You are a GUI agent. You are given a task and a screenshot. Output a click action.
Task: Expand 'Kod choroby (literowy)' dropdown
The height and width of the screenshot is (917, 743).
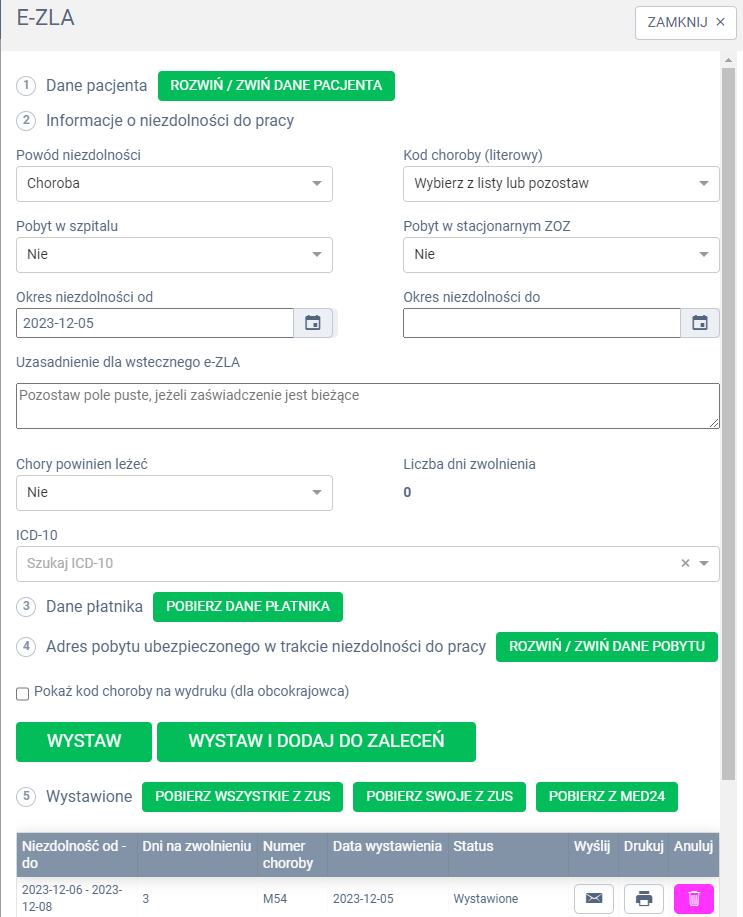(561, 184)
